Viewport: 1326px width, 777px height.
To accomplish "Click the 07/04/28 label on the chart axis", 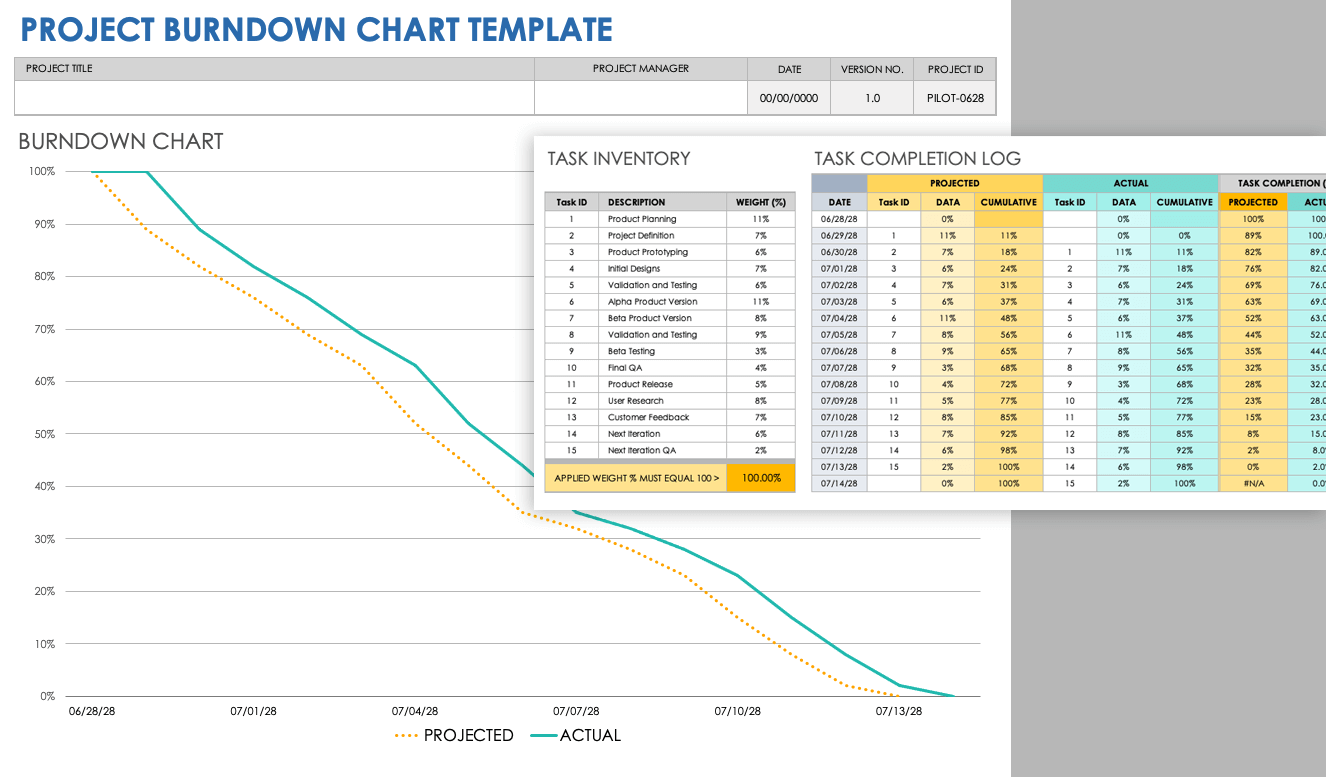I will point(415,712).
